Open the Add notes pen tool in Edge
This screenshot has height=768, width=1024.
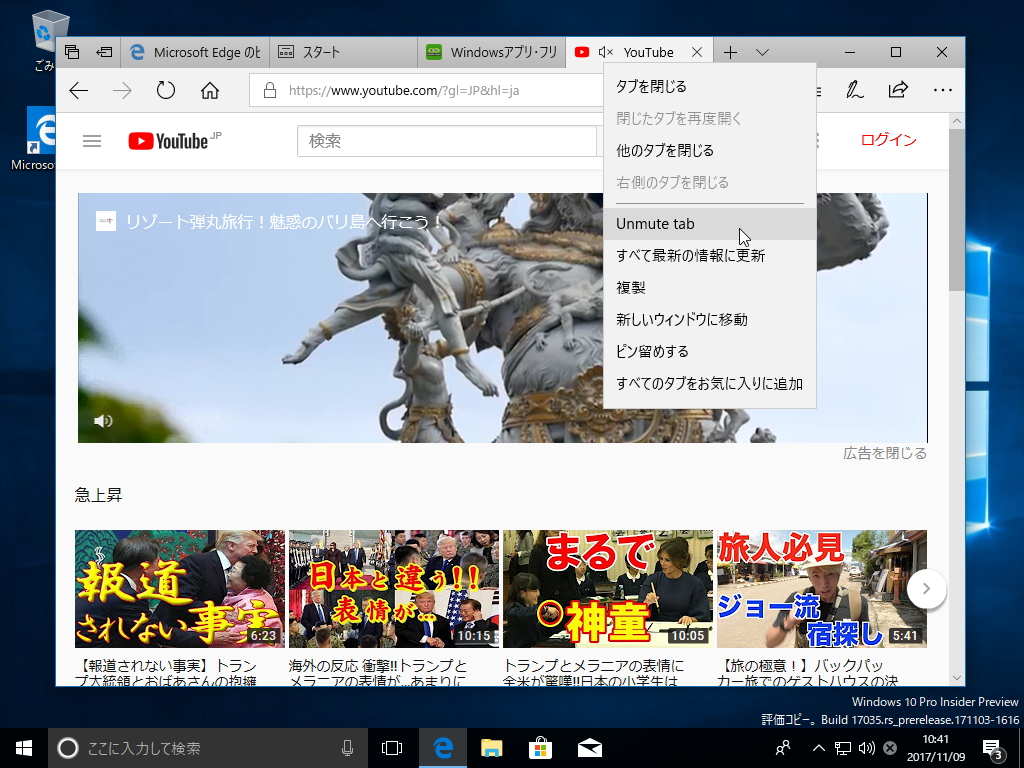(853, 90)
